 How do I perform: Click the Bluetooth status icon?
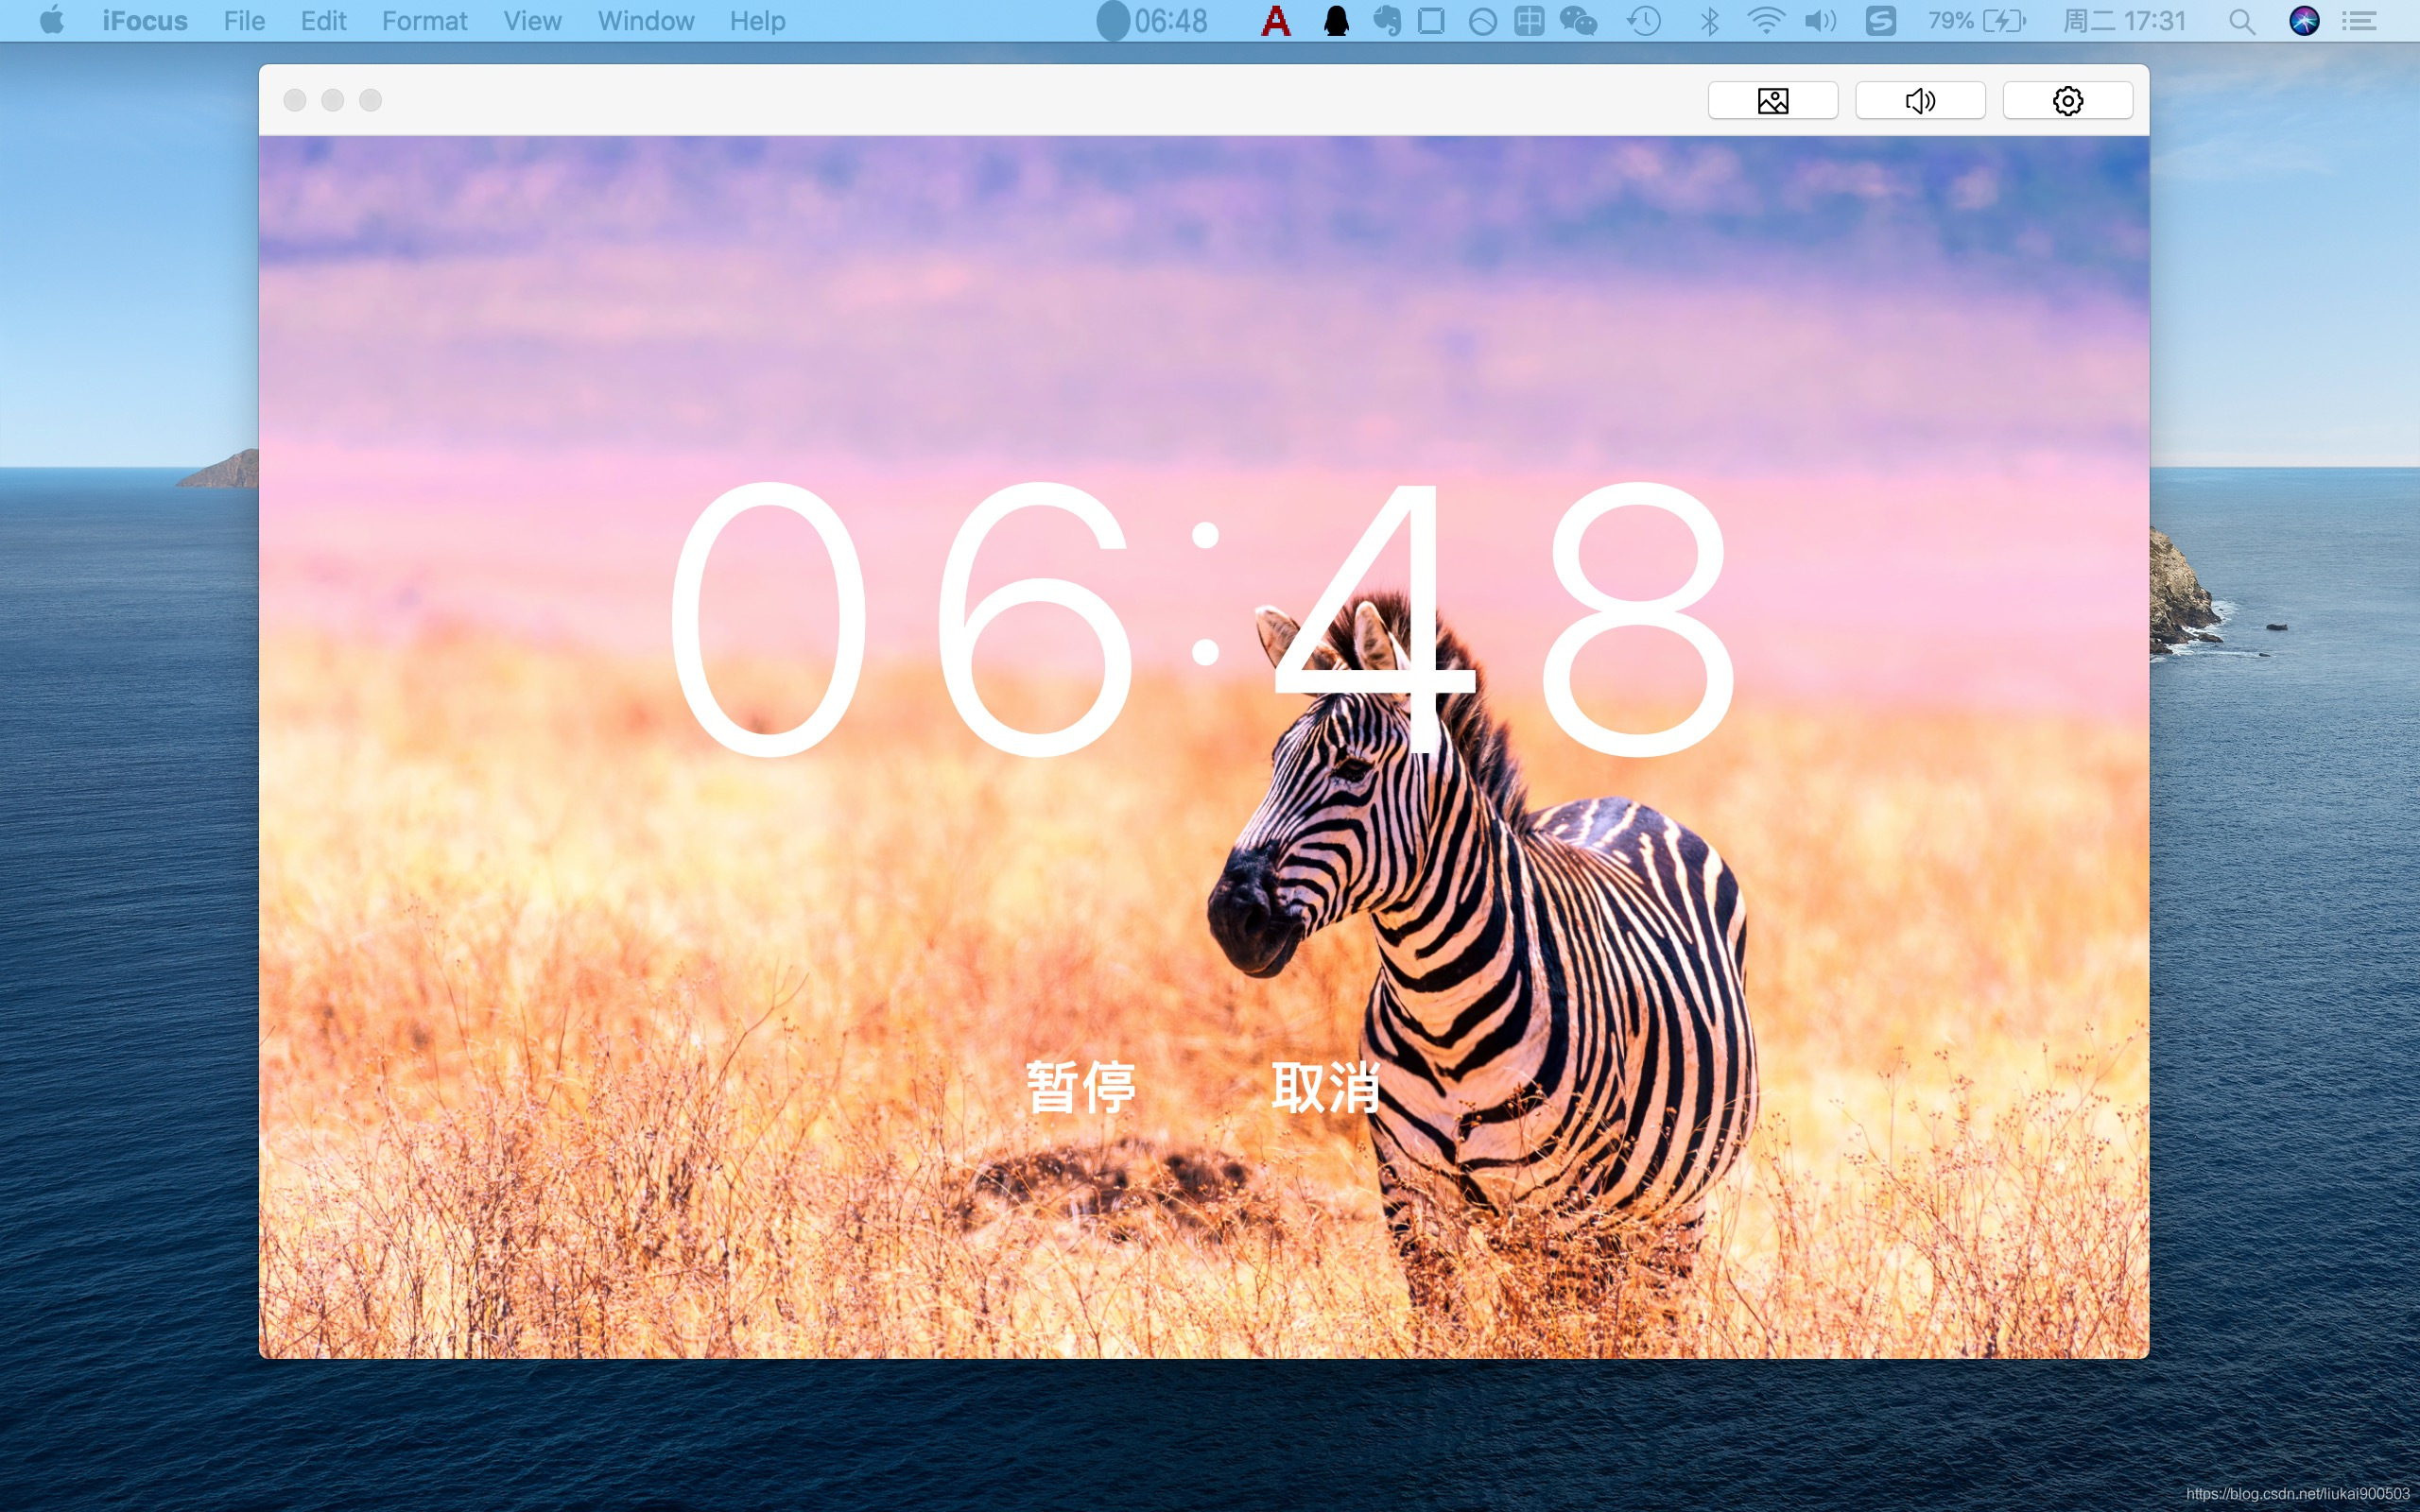1709,21
